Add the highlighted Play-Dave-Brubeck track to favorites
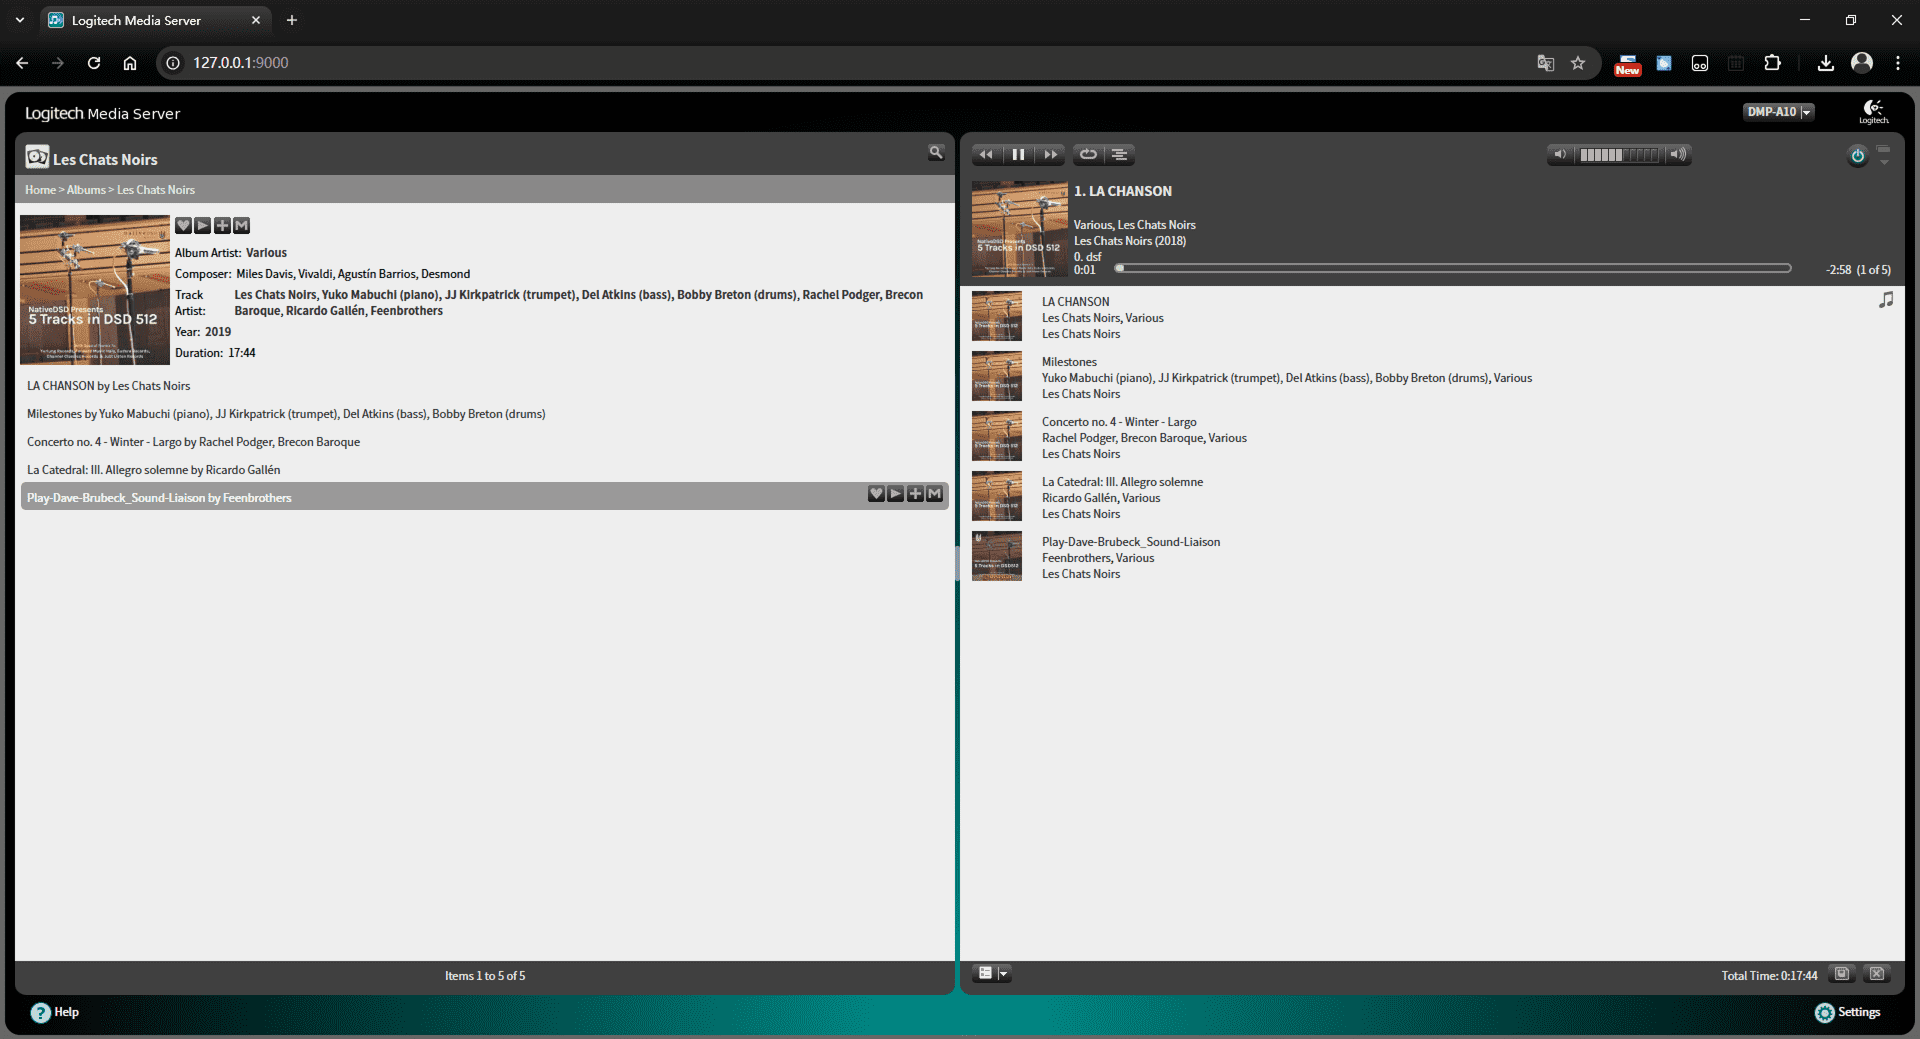This screenshot has width=1920, height=1039. point(876,494)
